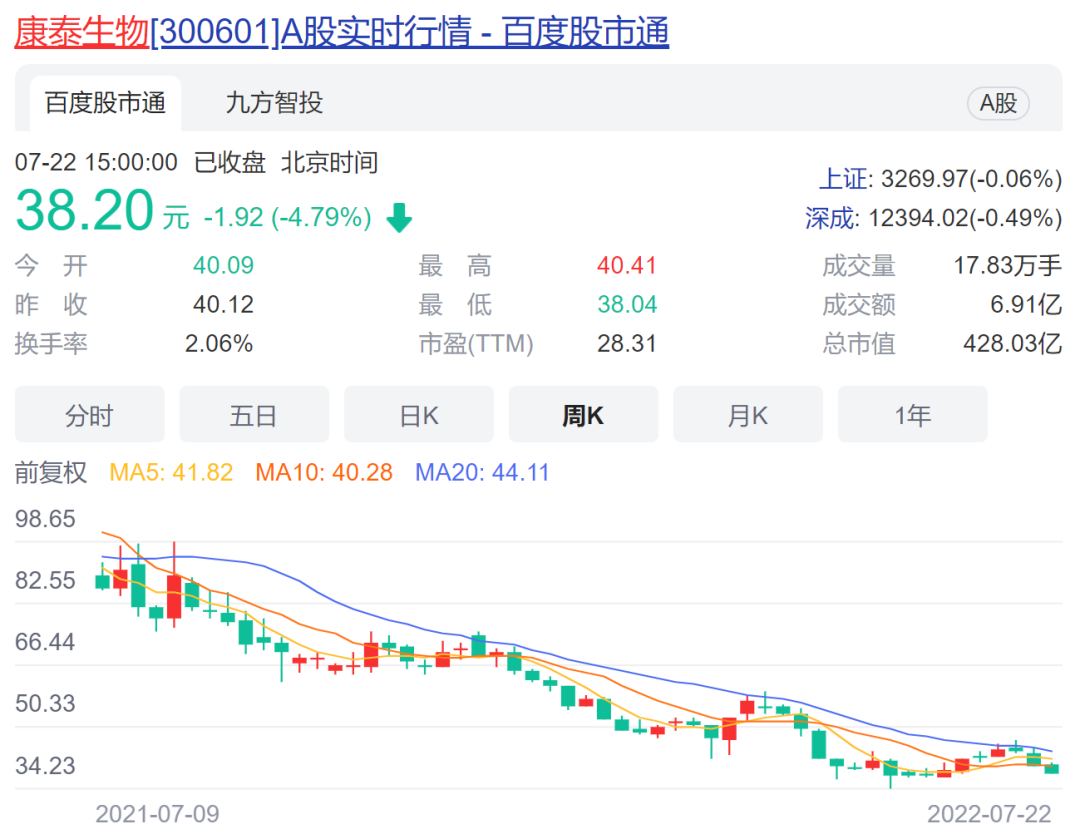Screen dimensions: 1080x834
Task: Click the A股 badge button
Action: pyautogui.click(x=997, y=103)
